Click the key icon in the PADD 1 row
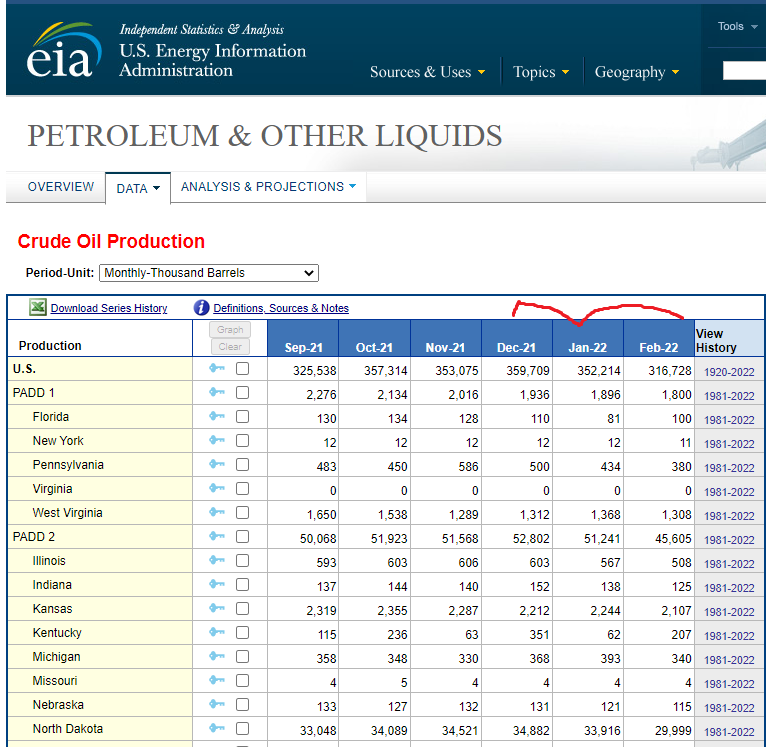This screenshot has width=766, height=747. pos(217,392)
